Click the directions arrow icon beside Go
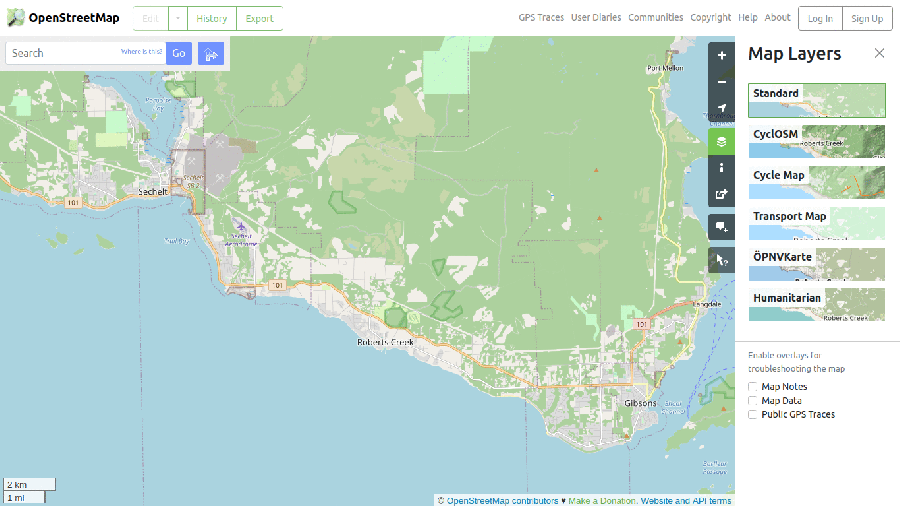Image resolution: width=900 pixels, height=506 pixels. [x=211, y=53]
